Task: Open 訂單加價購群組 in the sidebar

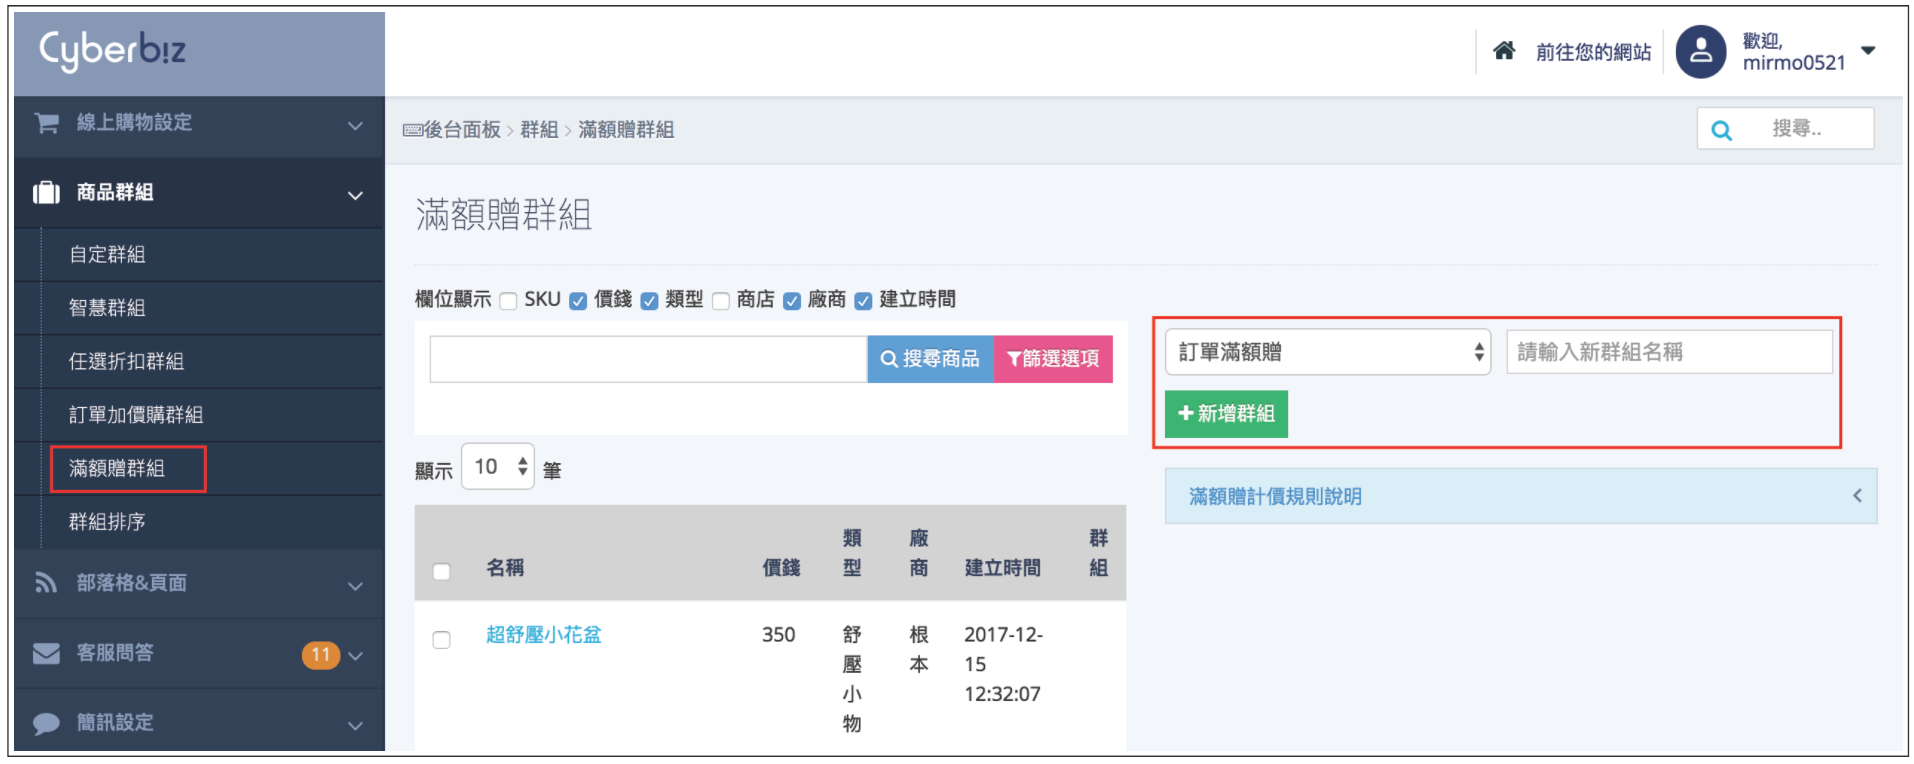Action: coord(136,415)
